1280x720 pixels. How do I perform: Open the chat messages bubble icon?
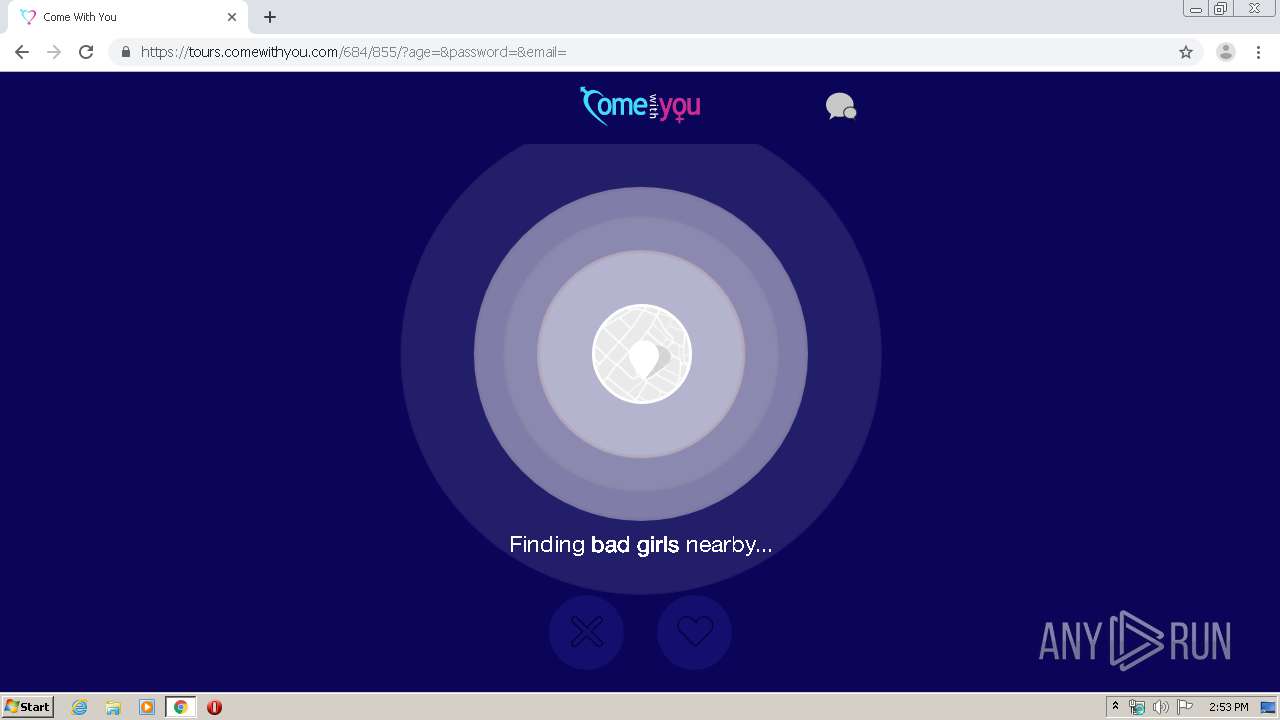pyautogui.click(x=841, y=106)
